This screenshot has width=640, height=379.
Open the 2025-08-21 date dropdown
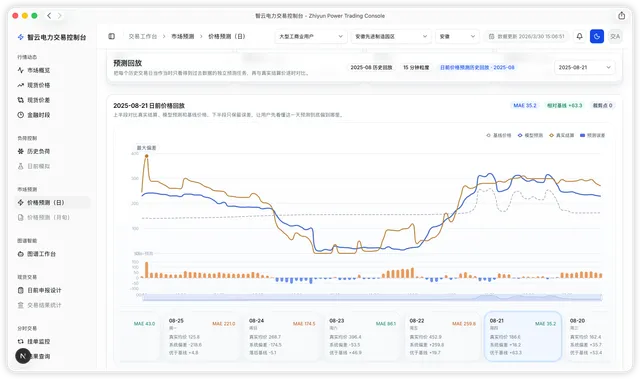(x=584, y=67)
